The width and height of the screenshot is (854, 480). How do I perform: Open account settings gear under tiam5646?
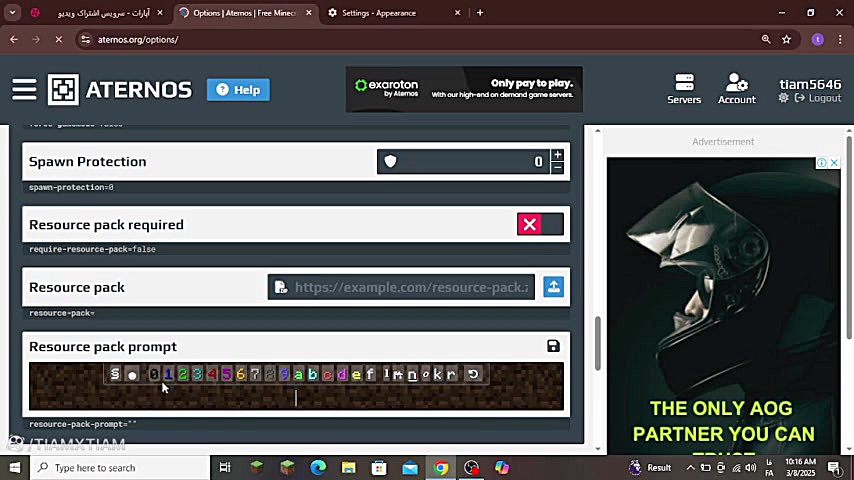[783, 98]
